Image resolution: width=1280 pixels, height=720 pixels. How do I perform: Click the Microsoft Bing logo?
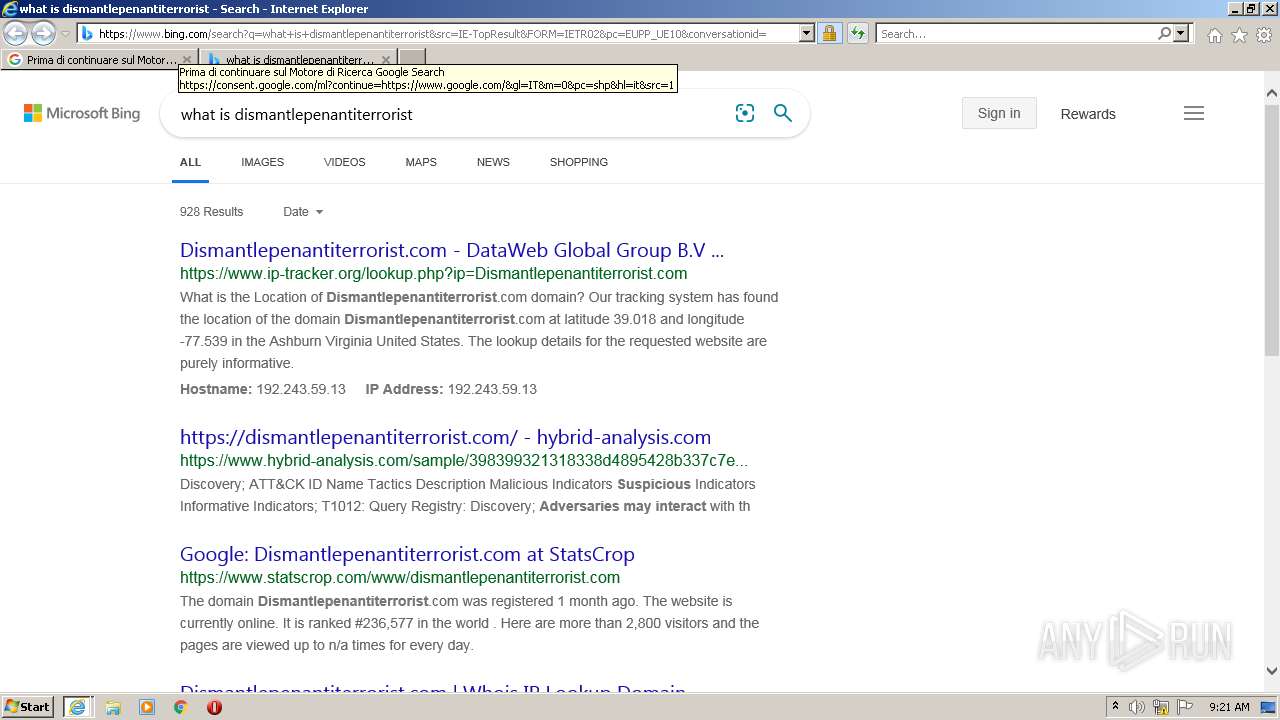(82, 114)
